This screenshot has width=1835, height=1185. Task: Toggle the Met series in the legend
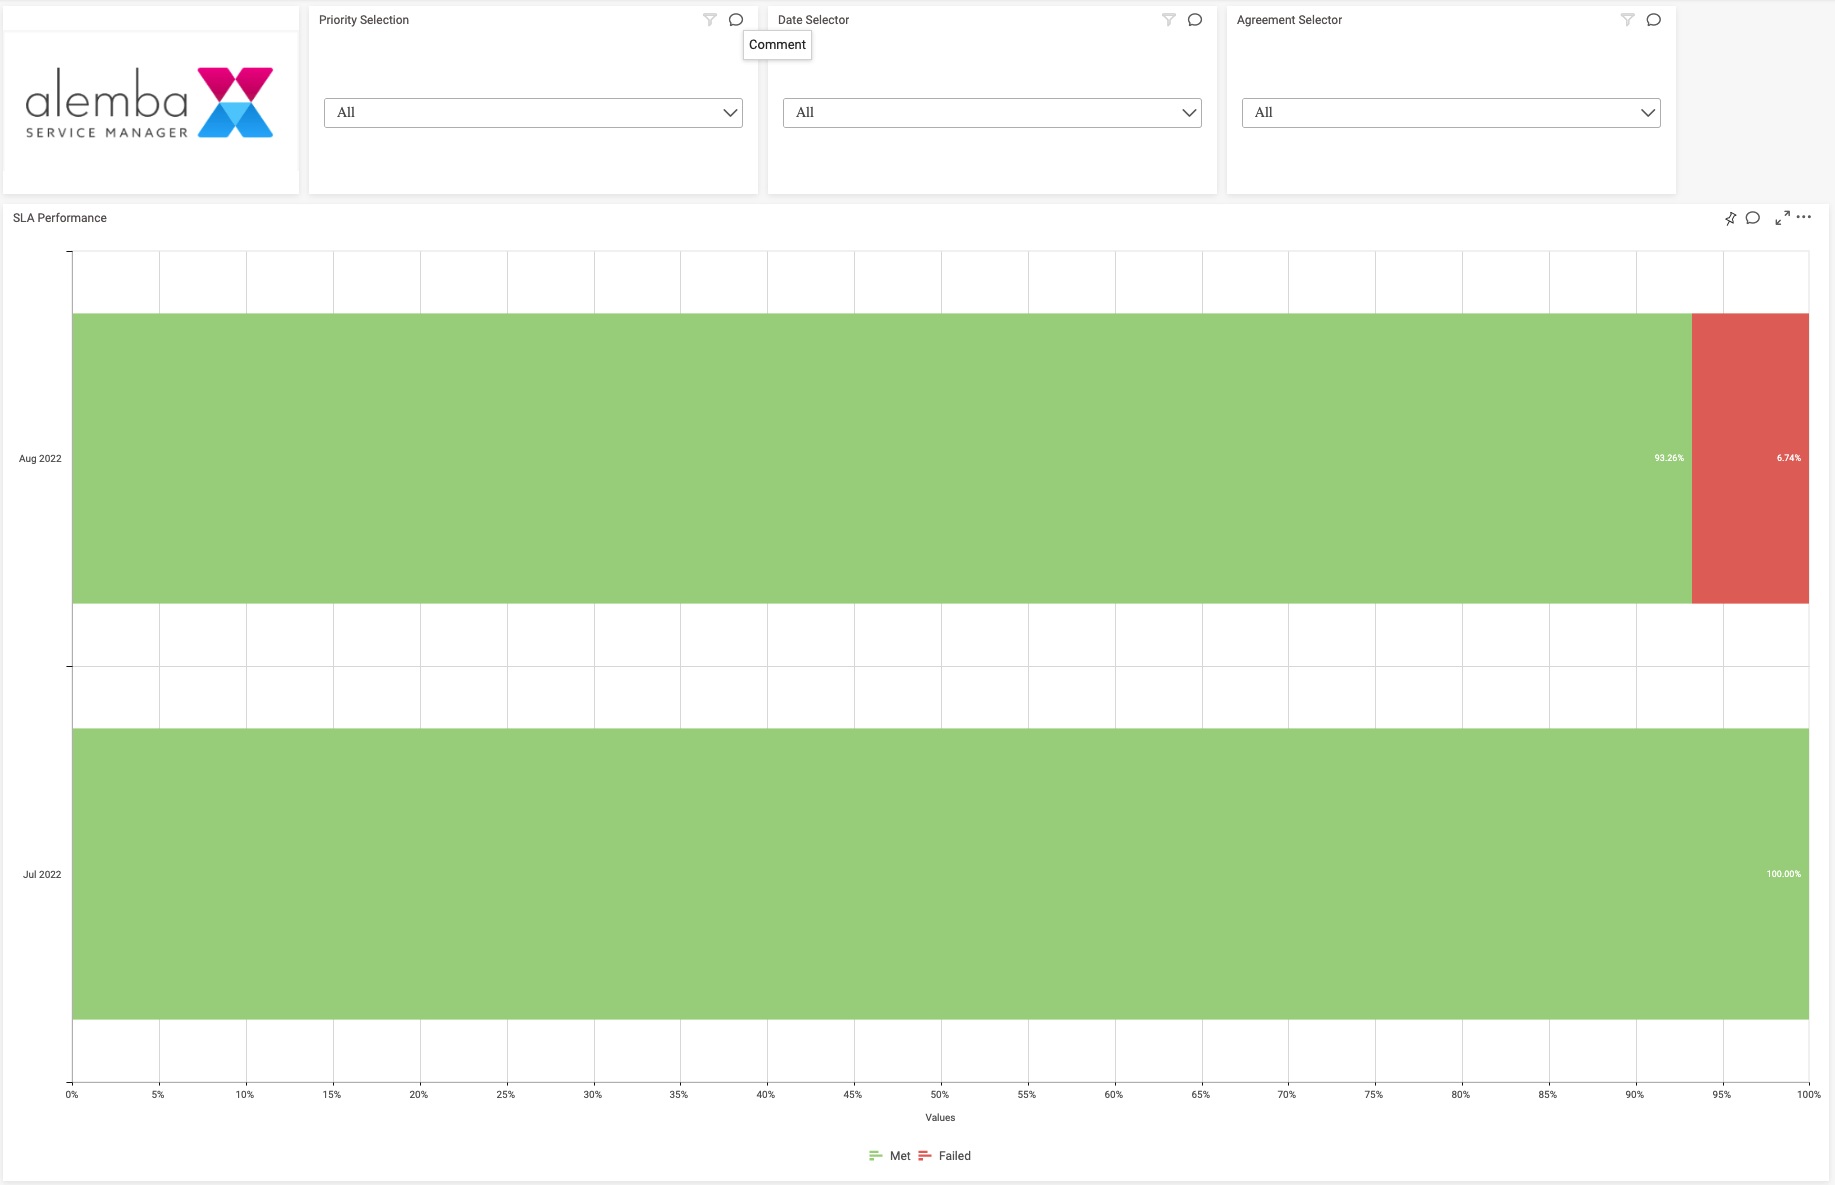tap(890, 1156)
